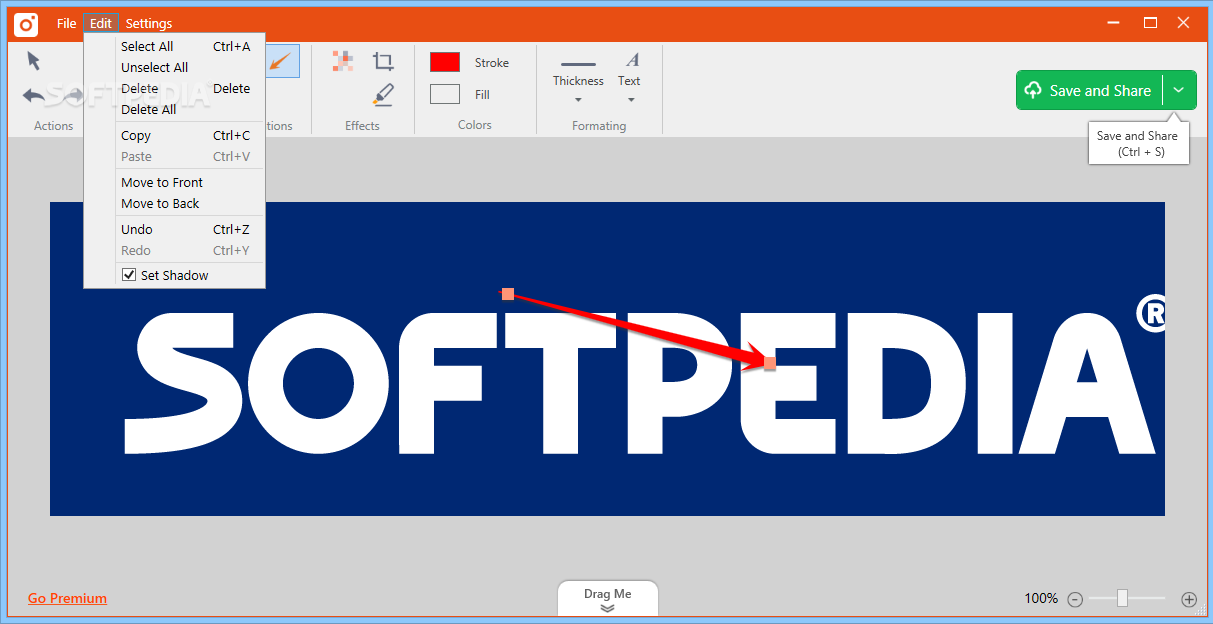Choose Select All from Edit menu
Screen dimensions: 1213x624
(174, 46)
